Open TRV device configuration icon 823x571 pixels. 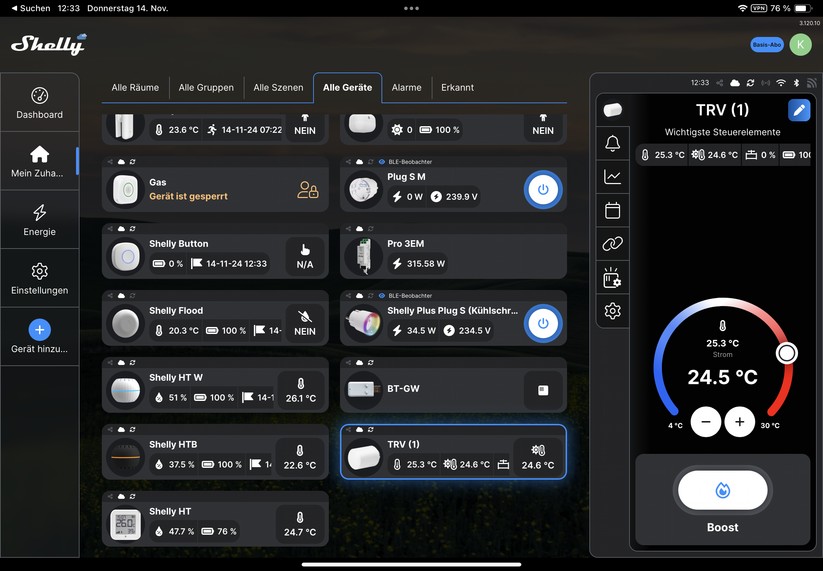(x=613, y=278)
